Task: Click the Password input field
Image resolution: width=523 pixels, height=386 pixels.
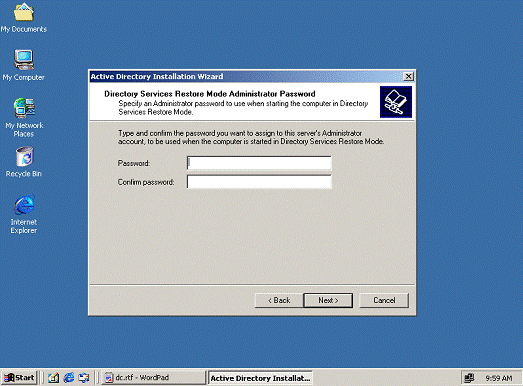Action: [x=259, y=163]
